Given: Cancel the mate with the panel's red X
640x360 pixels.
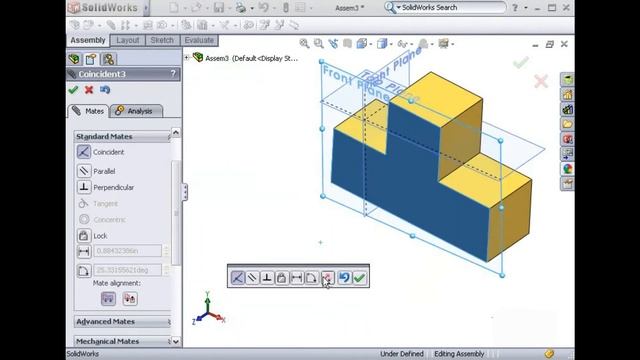Looking at the screenshot, I should coord(89,90).
